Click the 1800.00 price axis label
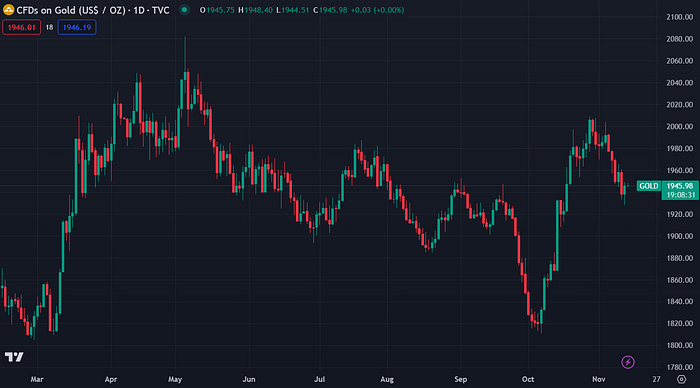This screenshot has width=700, height=388. tap(679, 345)
